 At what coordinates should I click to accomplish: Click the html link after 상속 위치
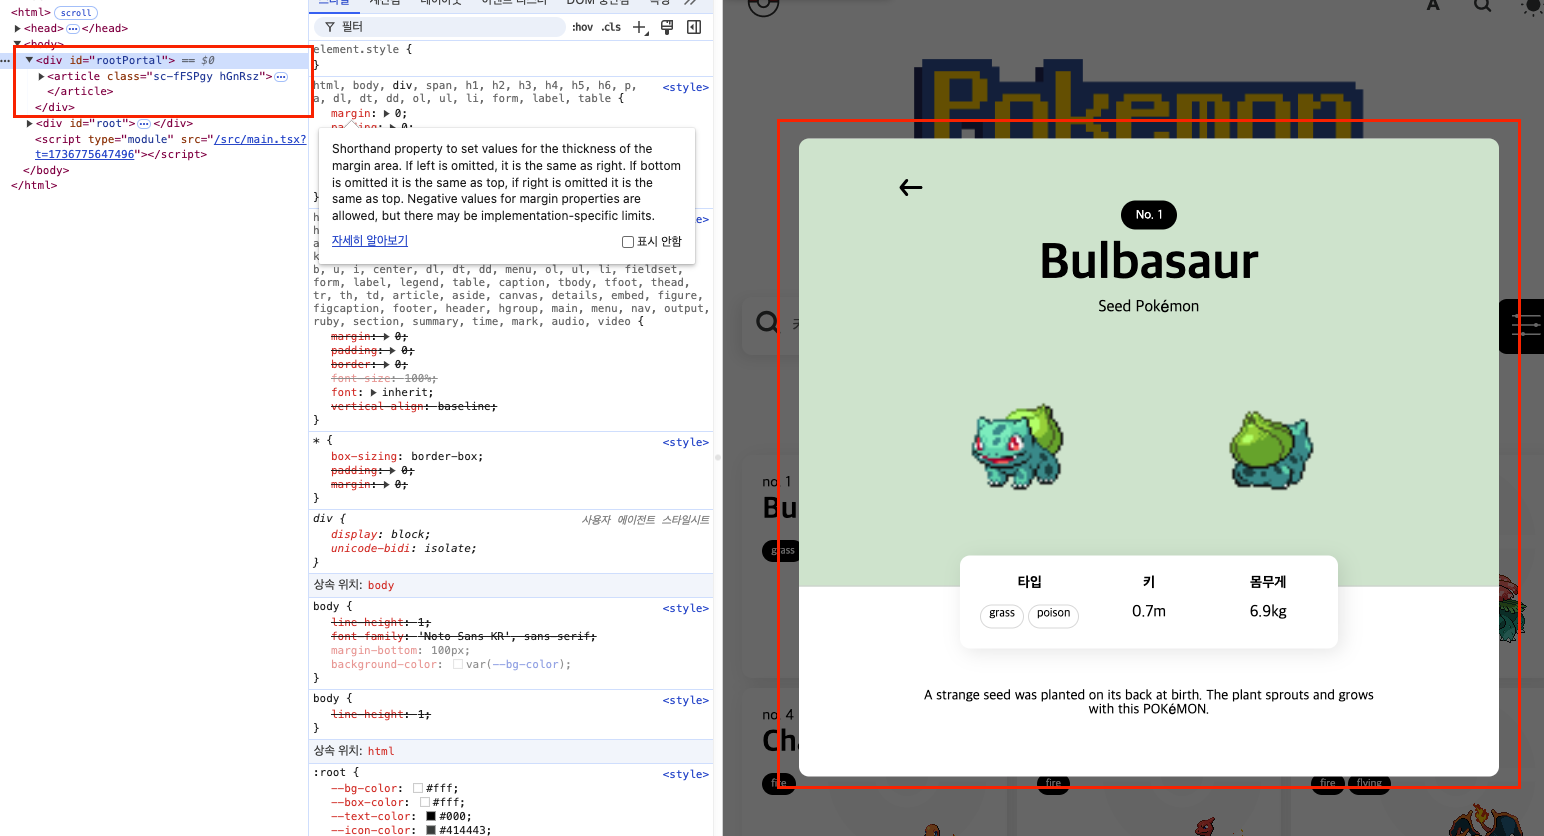click(x=381, y=752)
